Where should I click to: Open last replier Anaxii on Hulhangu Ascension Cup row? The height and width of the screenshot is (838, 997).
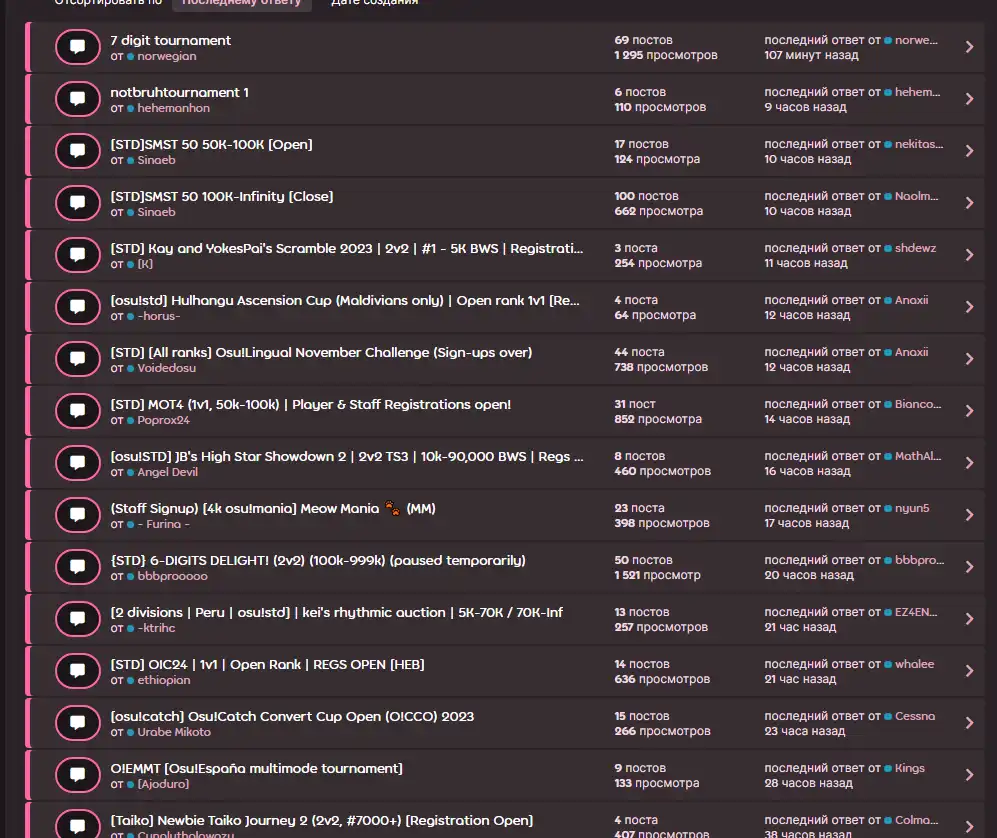coord(911,300)
